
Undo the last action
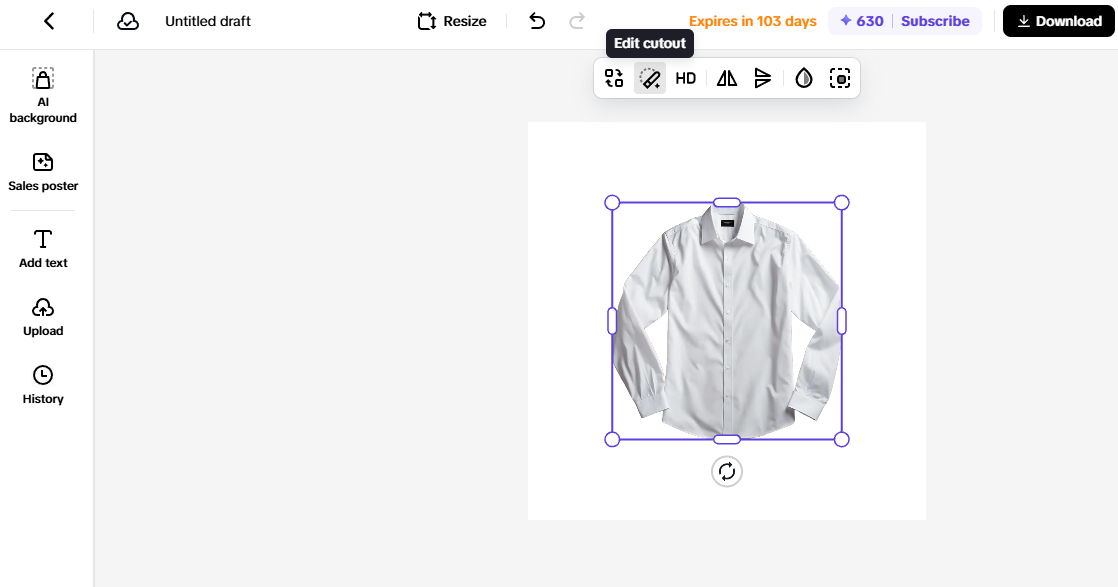click(x=537, y=21)
